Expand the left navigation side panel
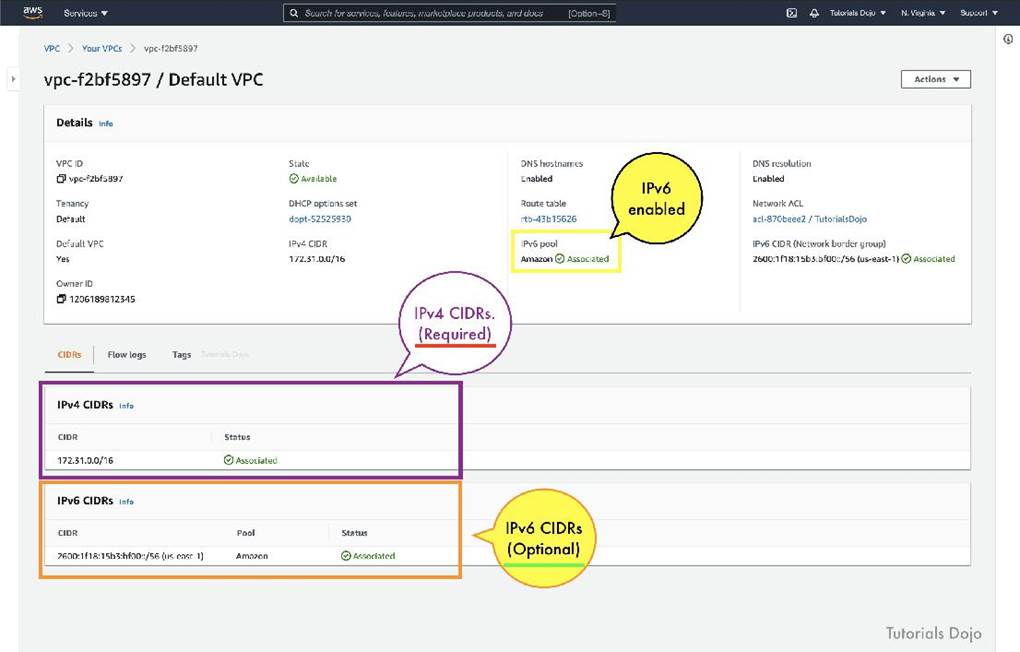 coord(12,79)
